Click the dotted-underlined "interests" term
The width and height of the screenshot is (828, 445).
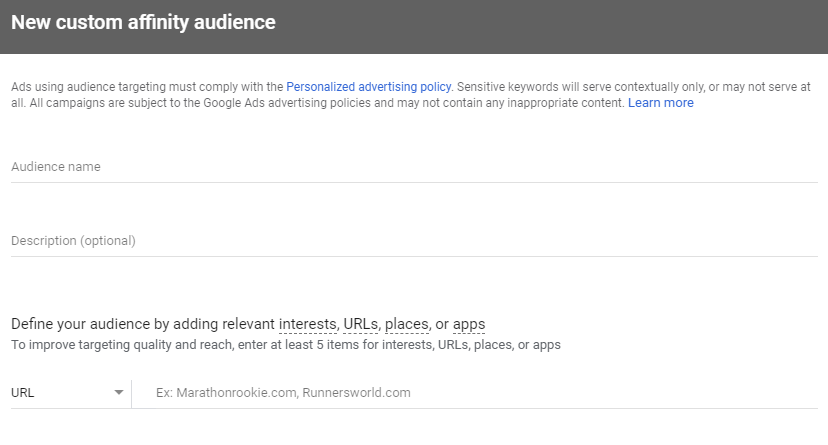[x=308, y=325]
